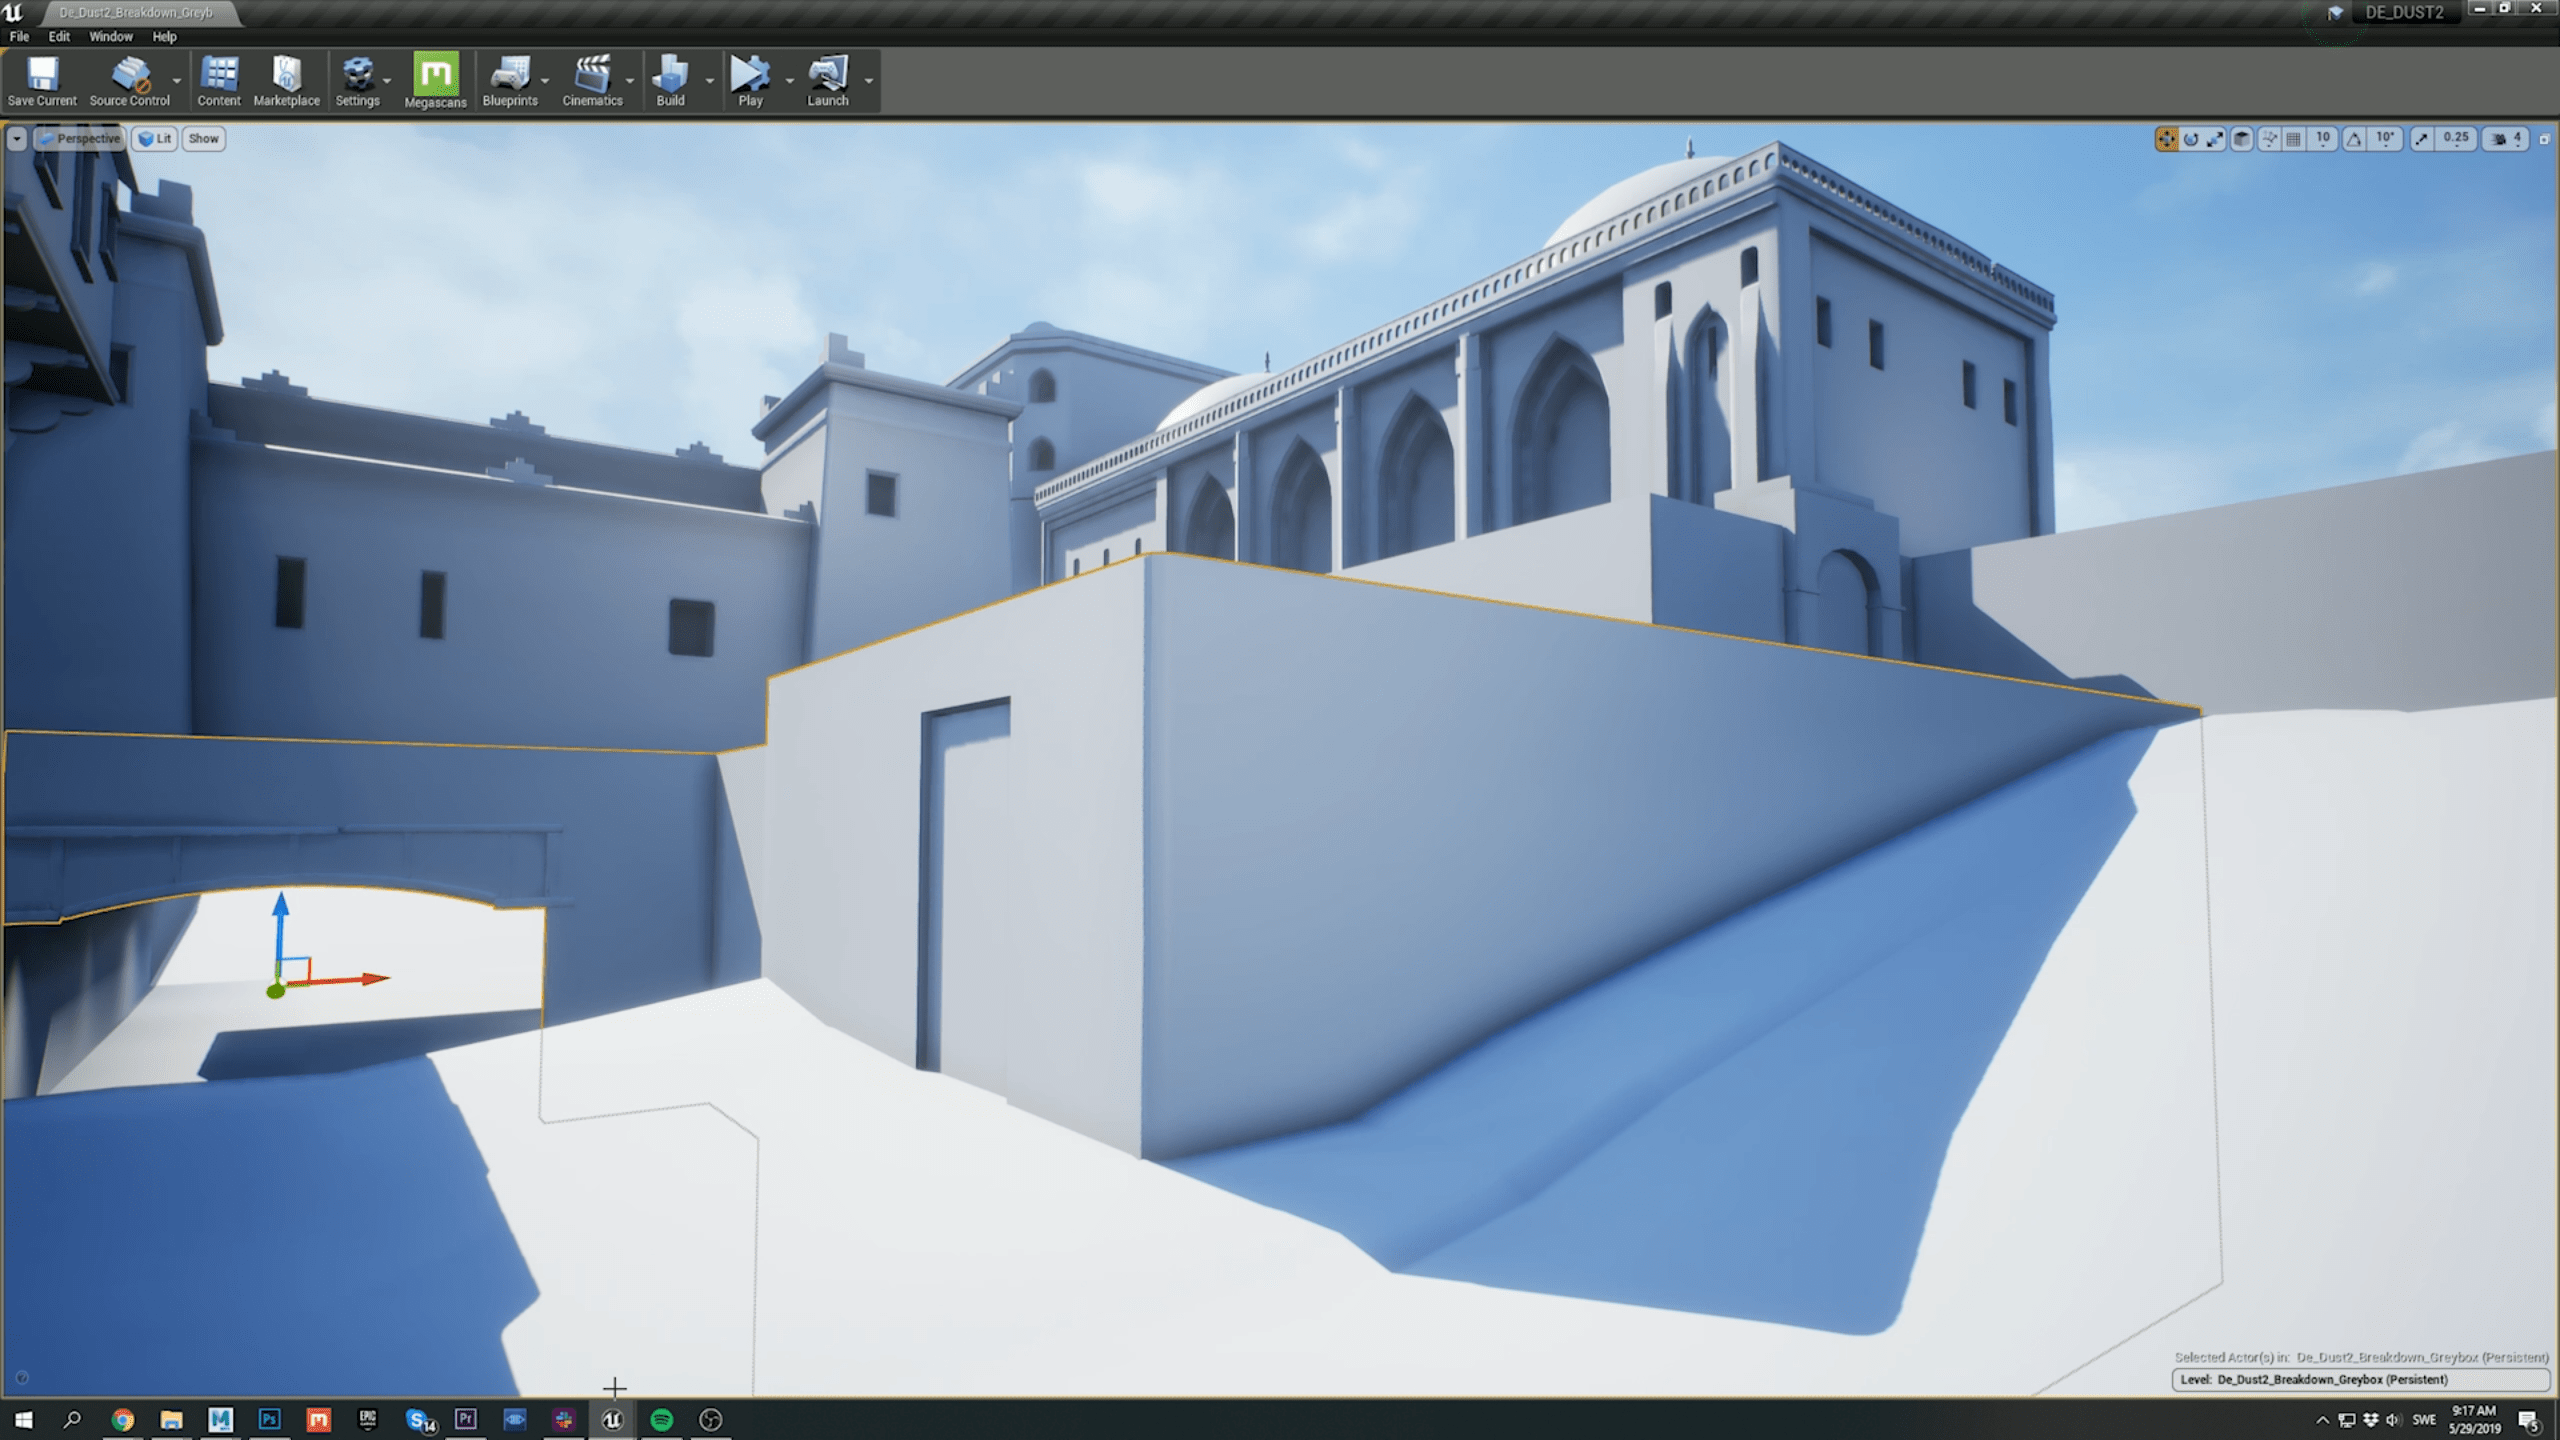Image resolution: width=2560 pixels, height=1440 pixels.
Task: Open the Windows notification center
Action: click(2529, 1420)
